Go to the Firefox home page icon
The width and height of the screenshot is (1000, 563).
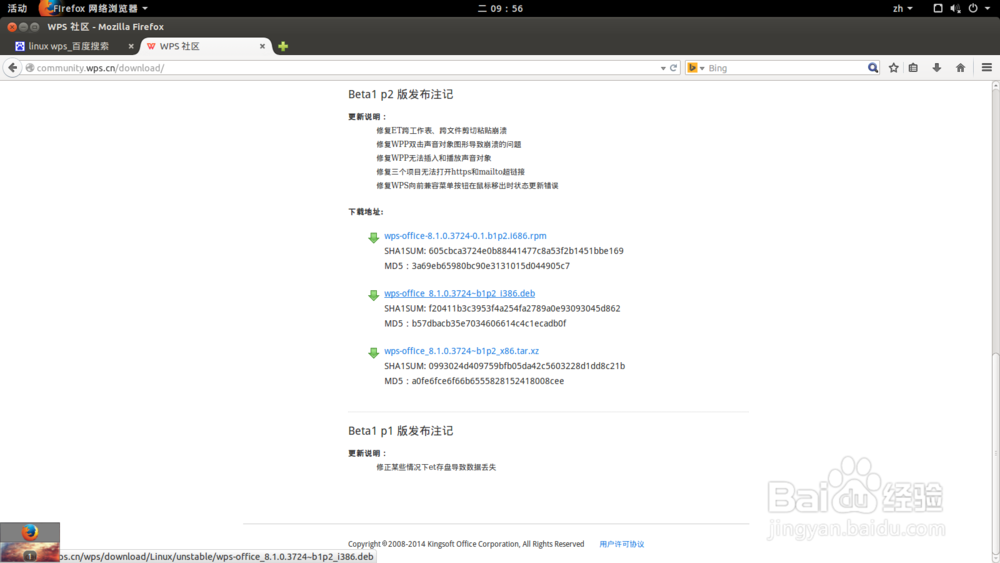click(x=960, y=68)
